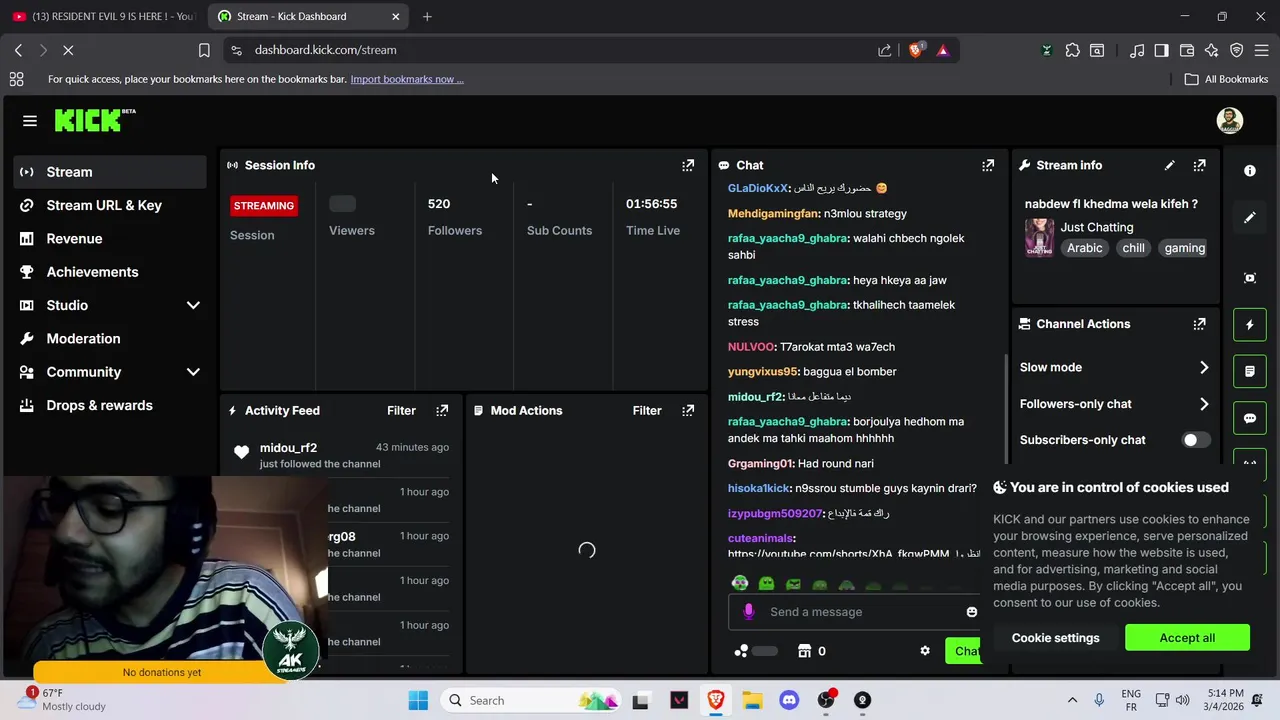Click the green Chat send button
The width and height of the screenshot is (1280, 720).
pos(963,651)
